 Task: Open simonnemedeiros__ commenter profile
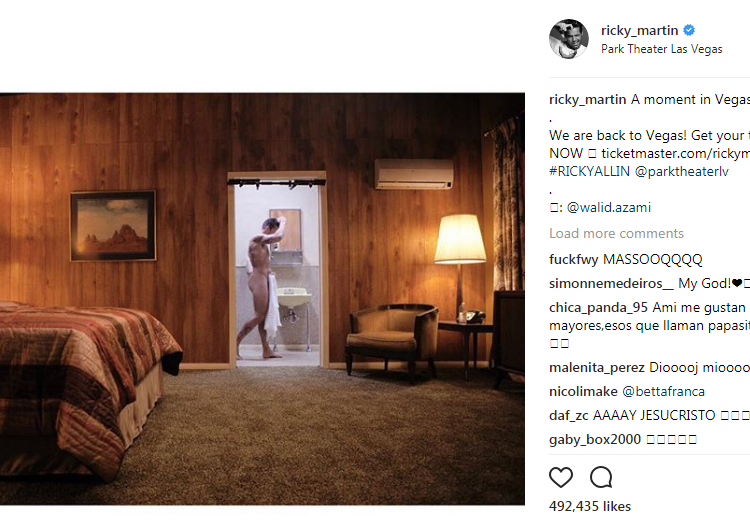click(611, 283)
